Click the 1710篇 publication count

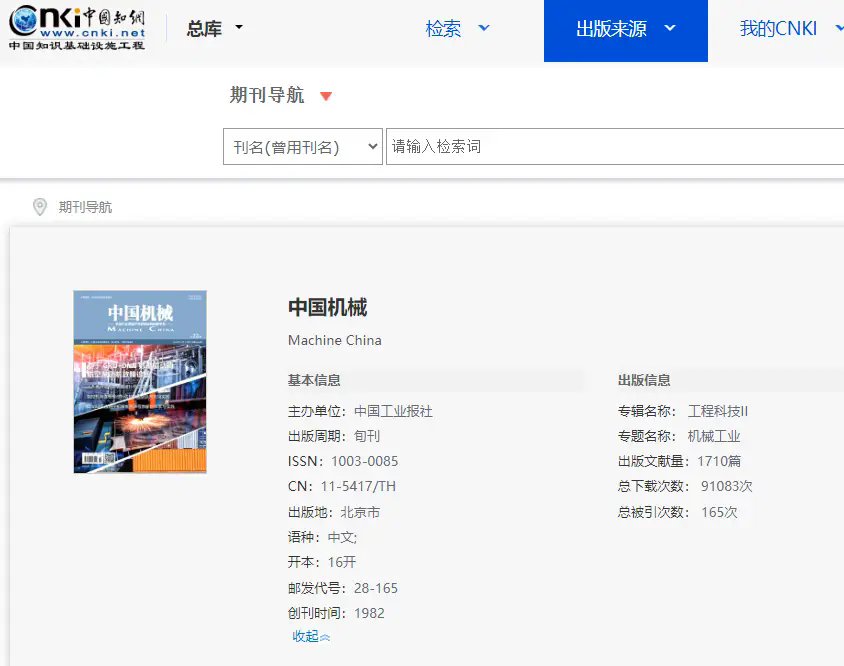coord(719,461)
